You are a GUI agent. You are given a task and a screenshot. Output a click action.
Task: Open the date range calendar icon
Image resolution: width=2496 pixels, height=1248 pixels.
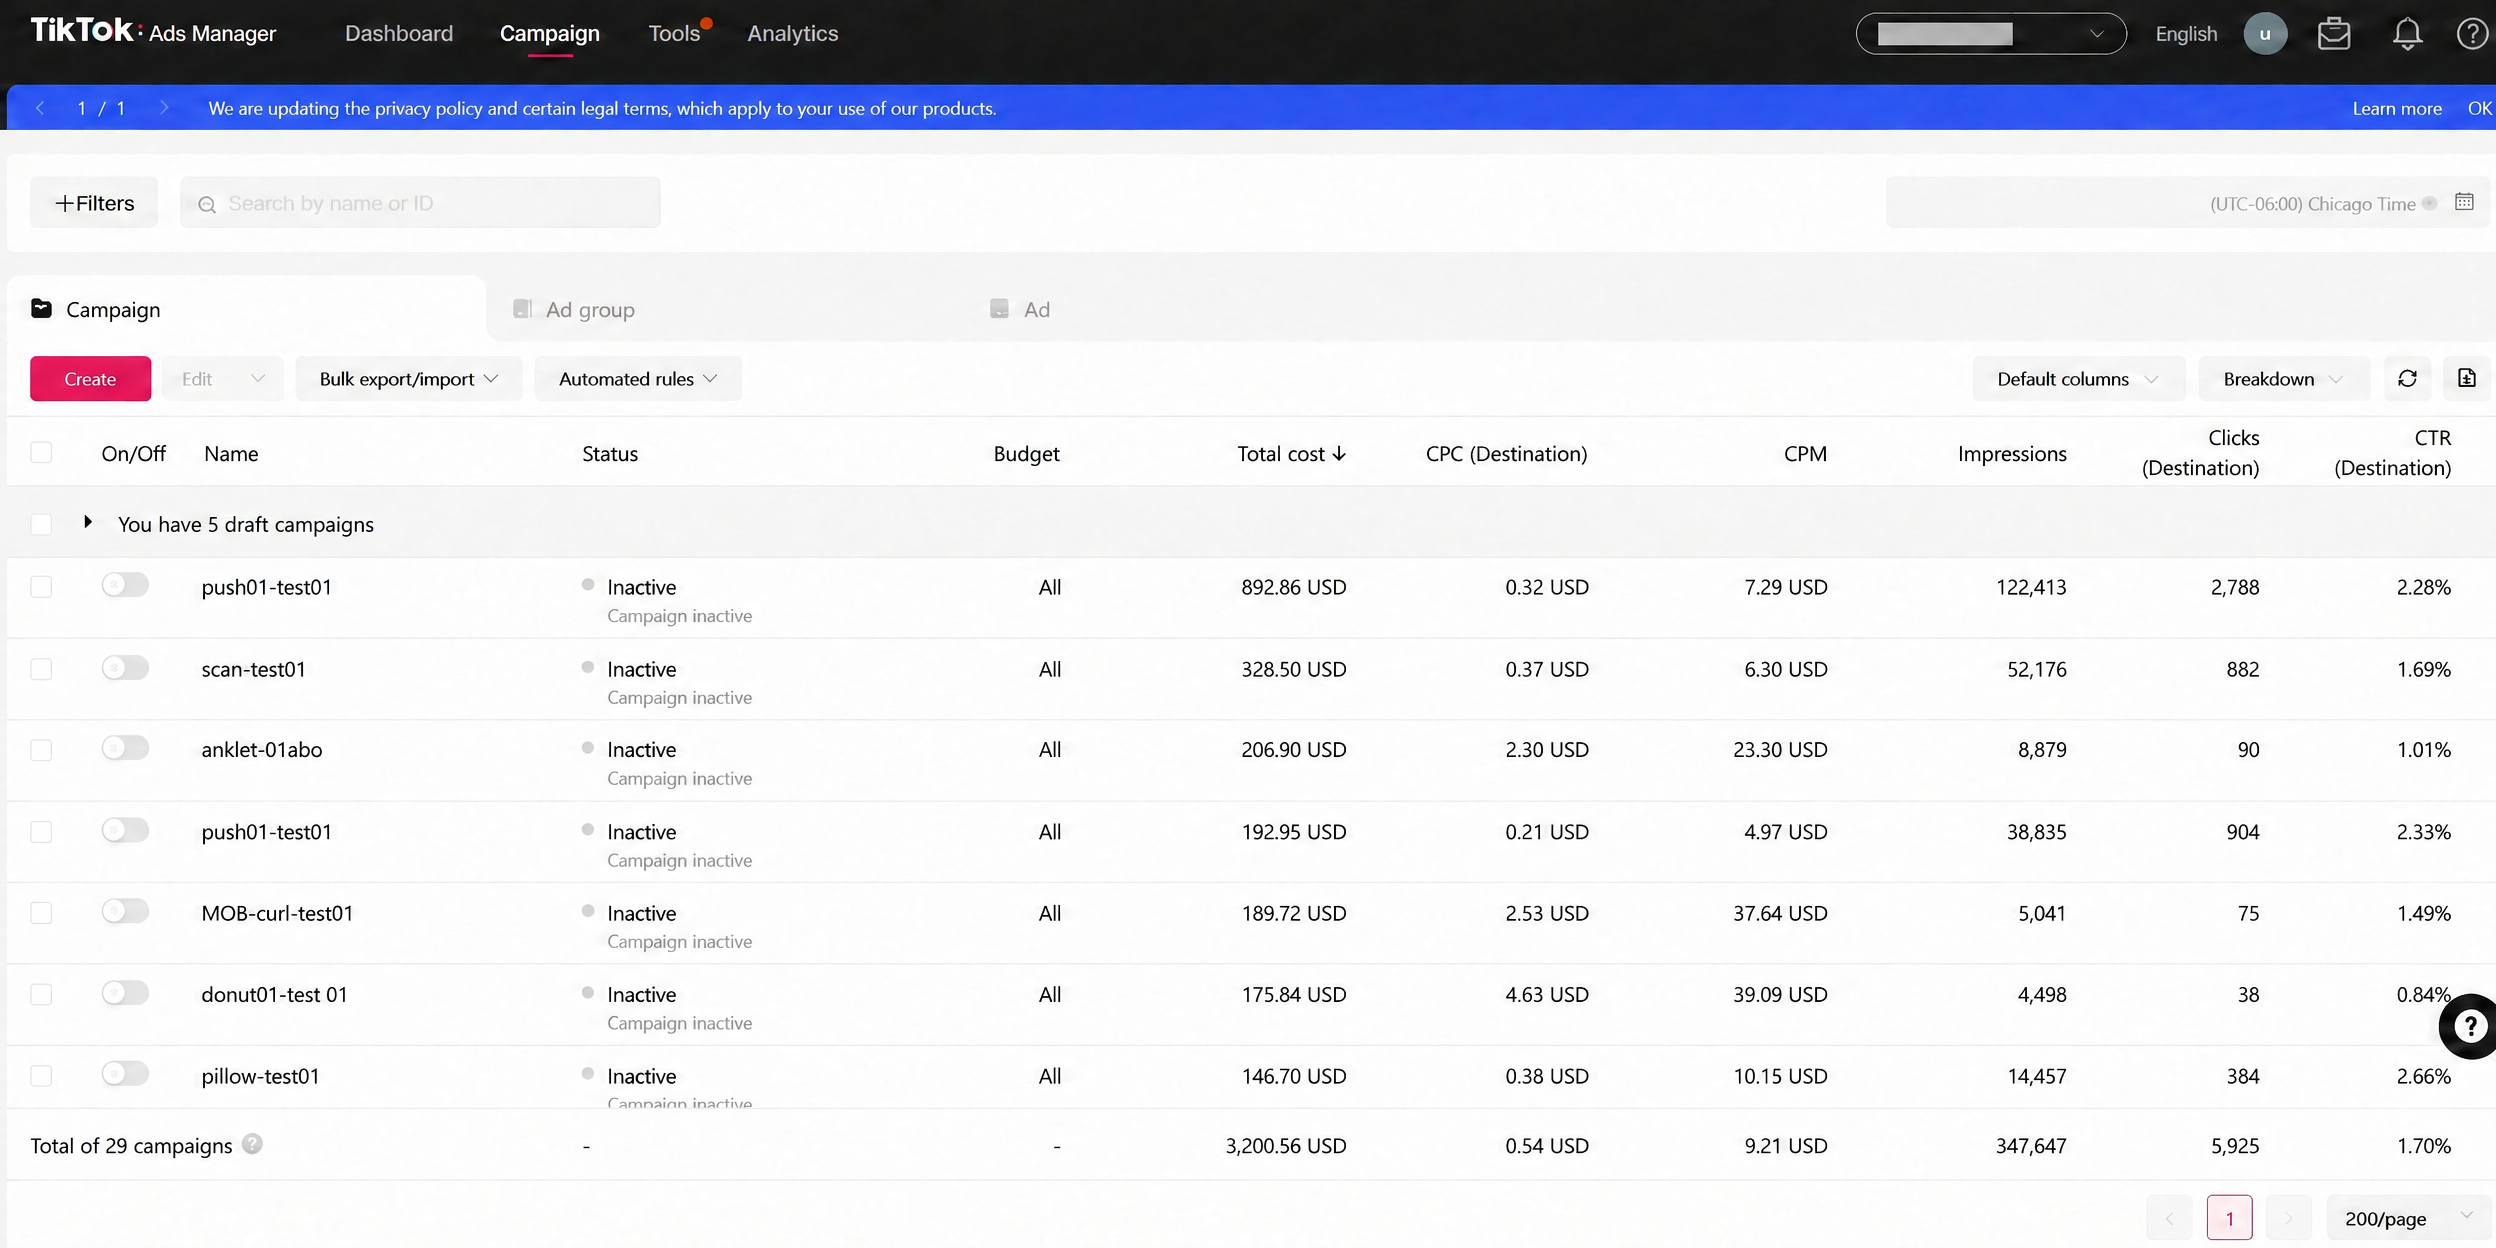2465,202
